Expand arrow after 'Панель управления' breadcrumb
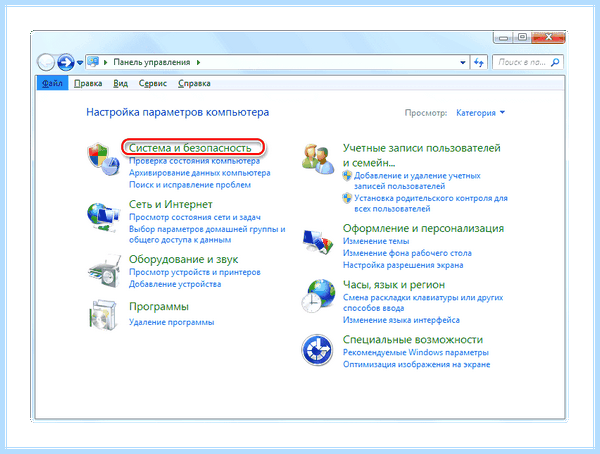 pos(198,62)
